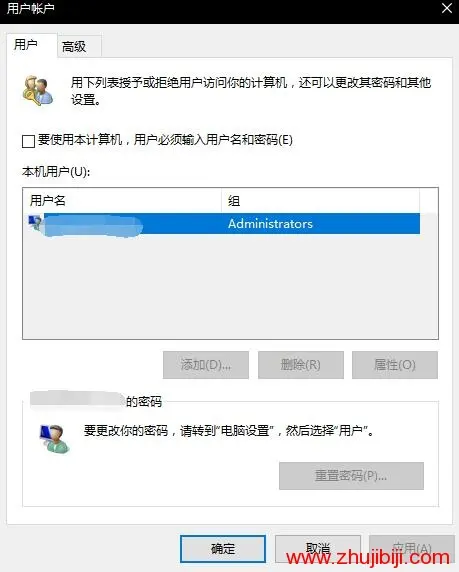
Task: Click the 组 column header
Action: point(320,200)
